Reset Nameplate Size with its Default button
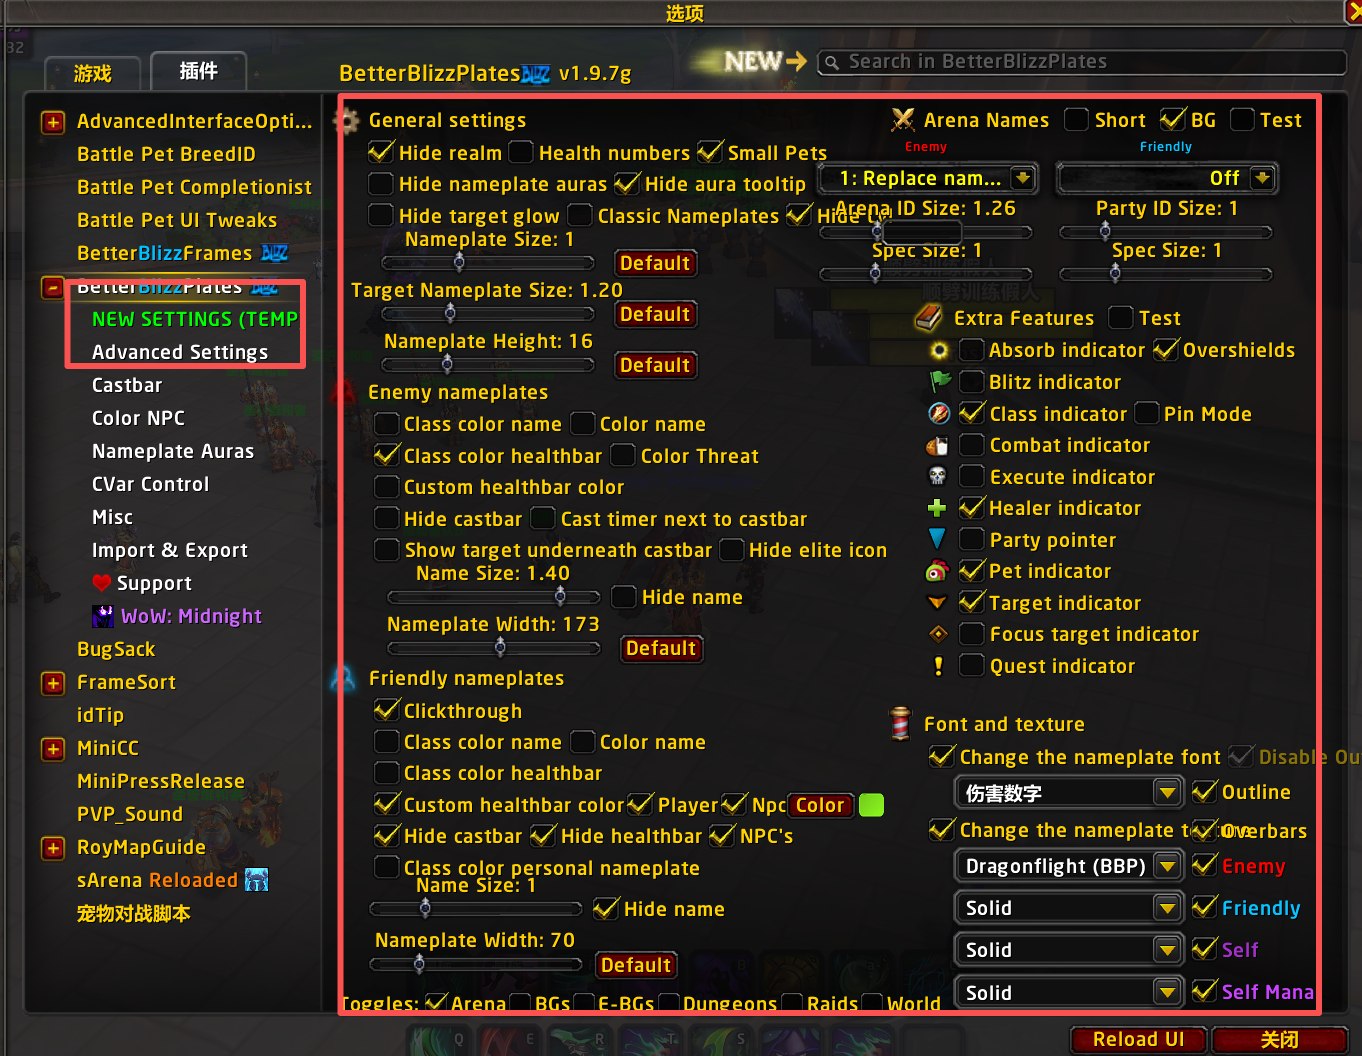Screen dimensions: 1362x1056 pos(655,263)
